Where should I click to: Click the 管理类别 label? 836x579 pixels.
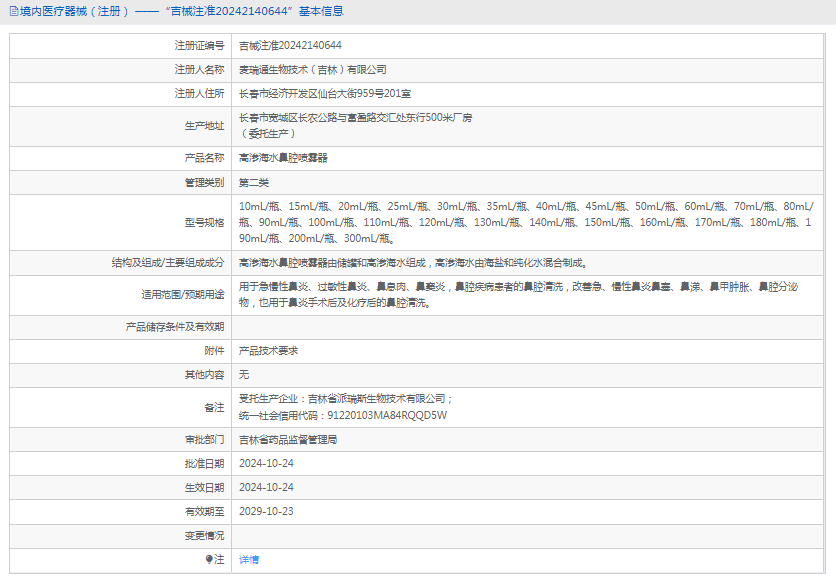[x=204, y=183]
